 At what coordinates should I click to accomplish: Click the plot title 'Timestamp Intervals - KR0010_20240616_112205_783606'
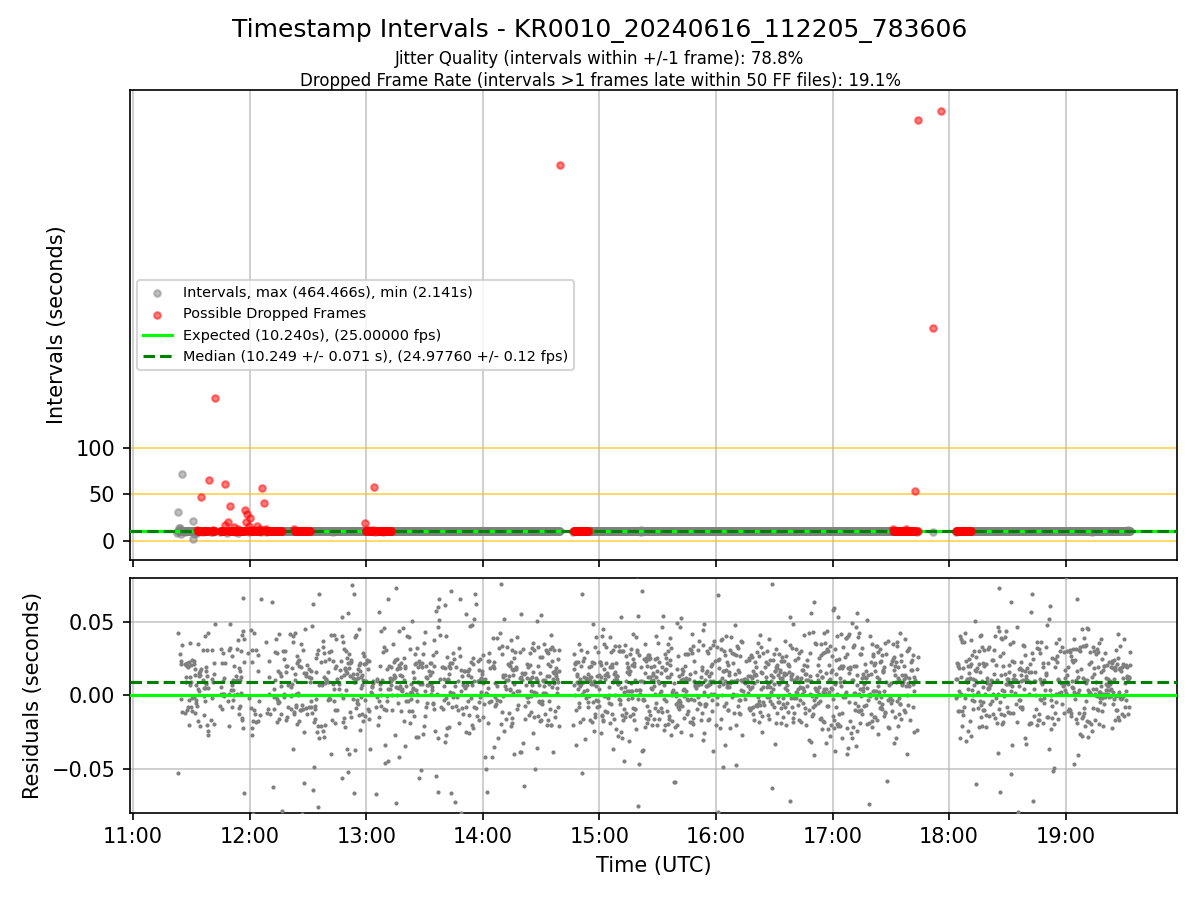tap(599, 29)
